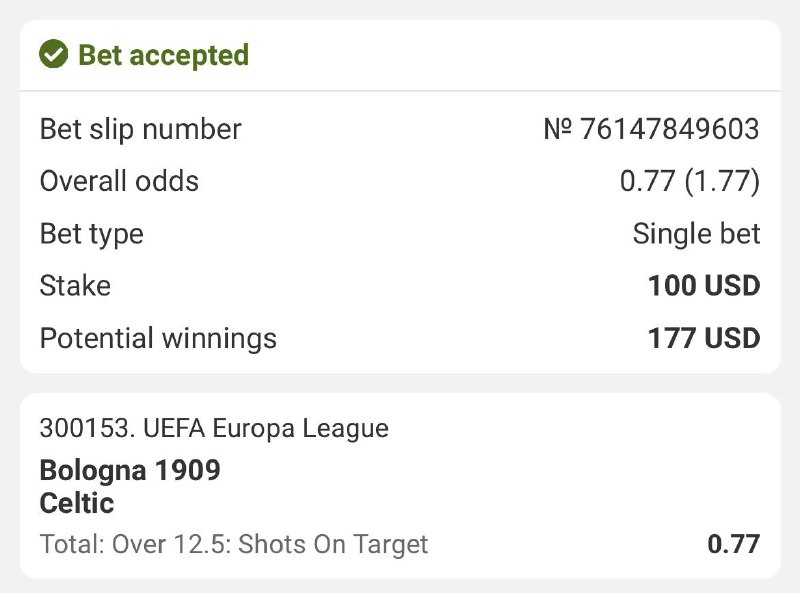Click the 100 USD stake amount
Viewport: 800px width, 593px height.
click(x=704, y=286)
